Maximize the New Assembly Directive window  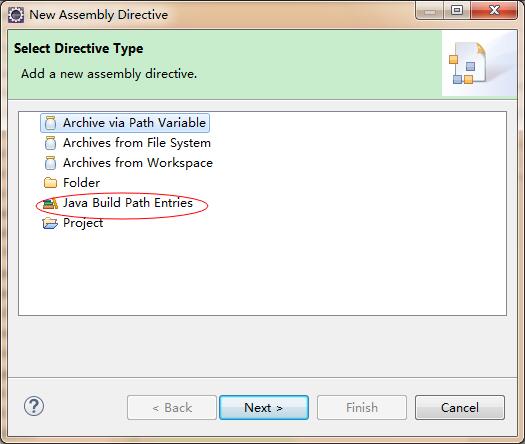[457, 10]
